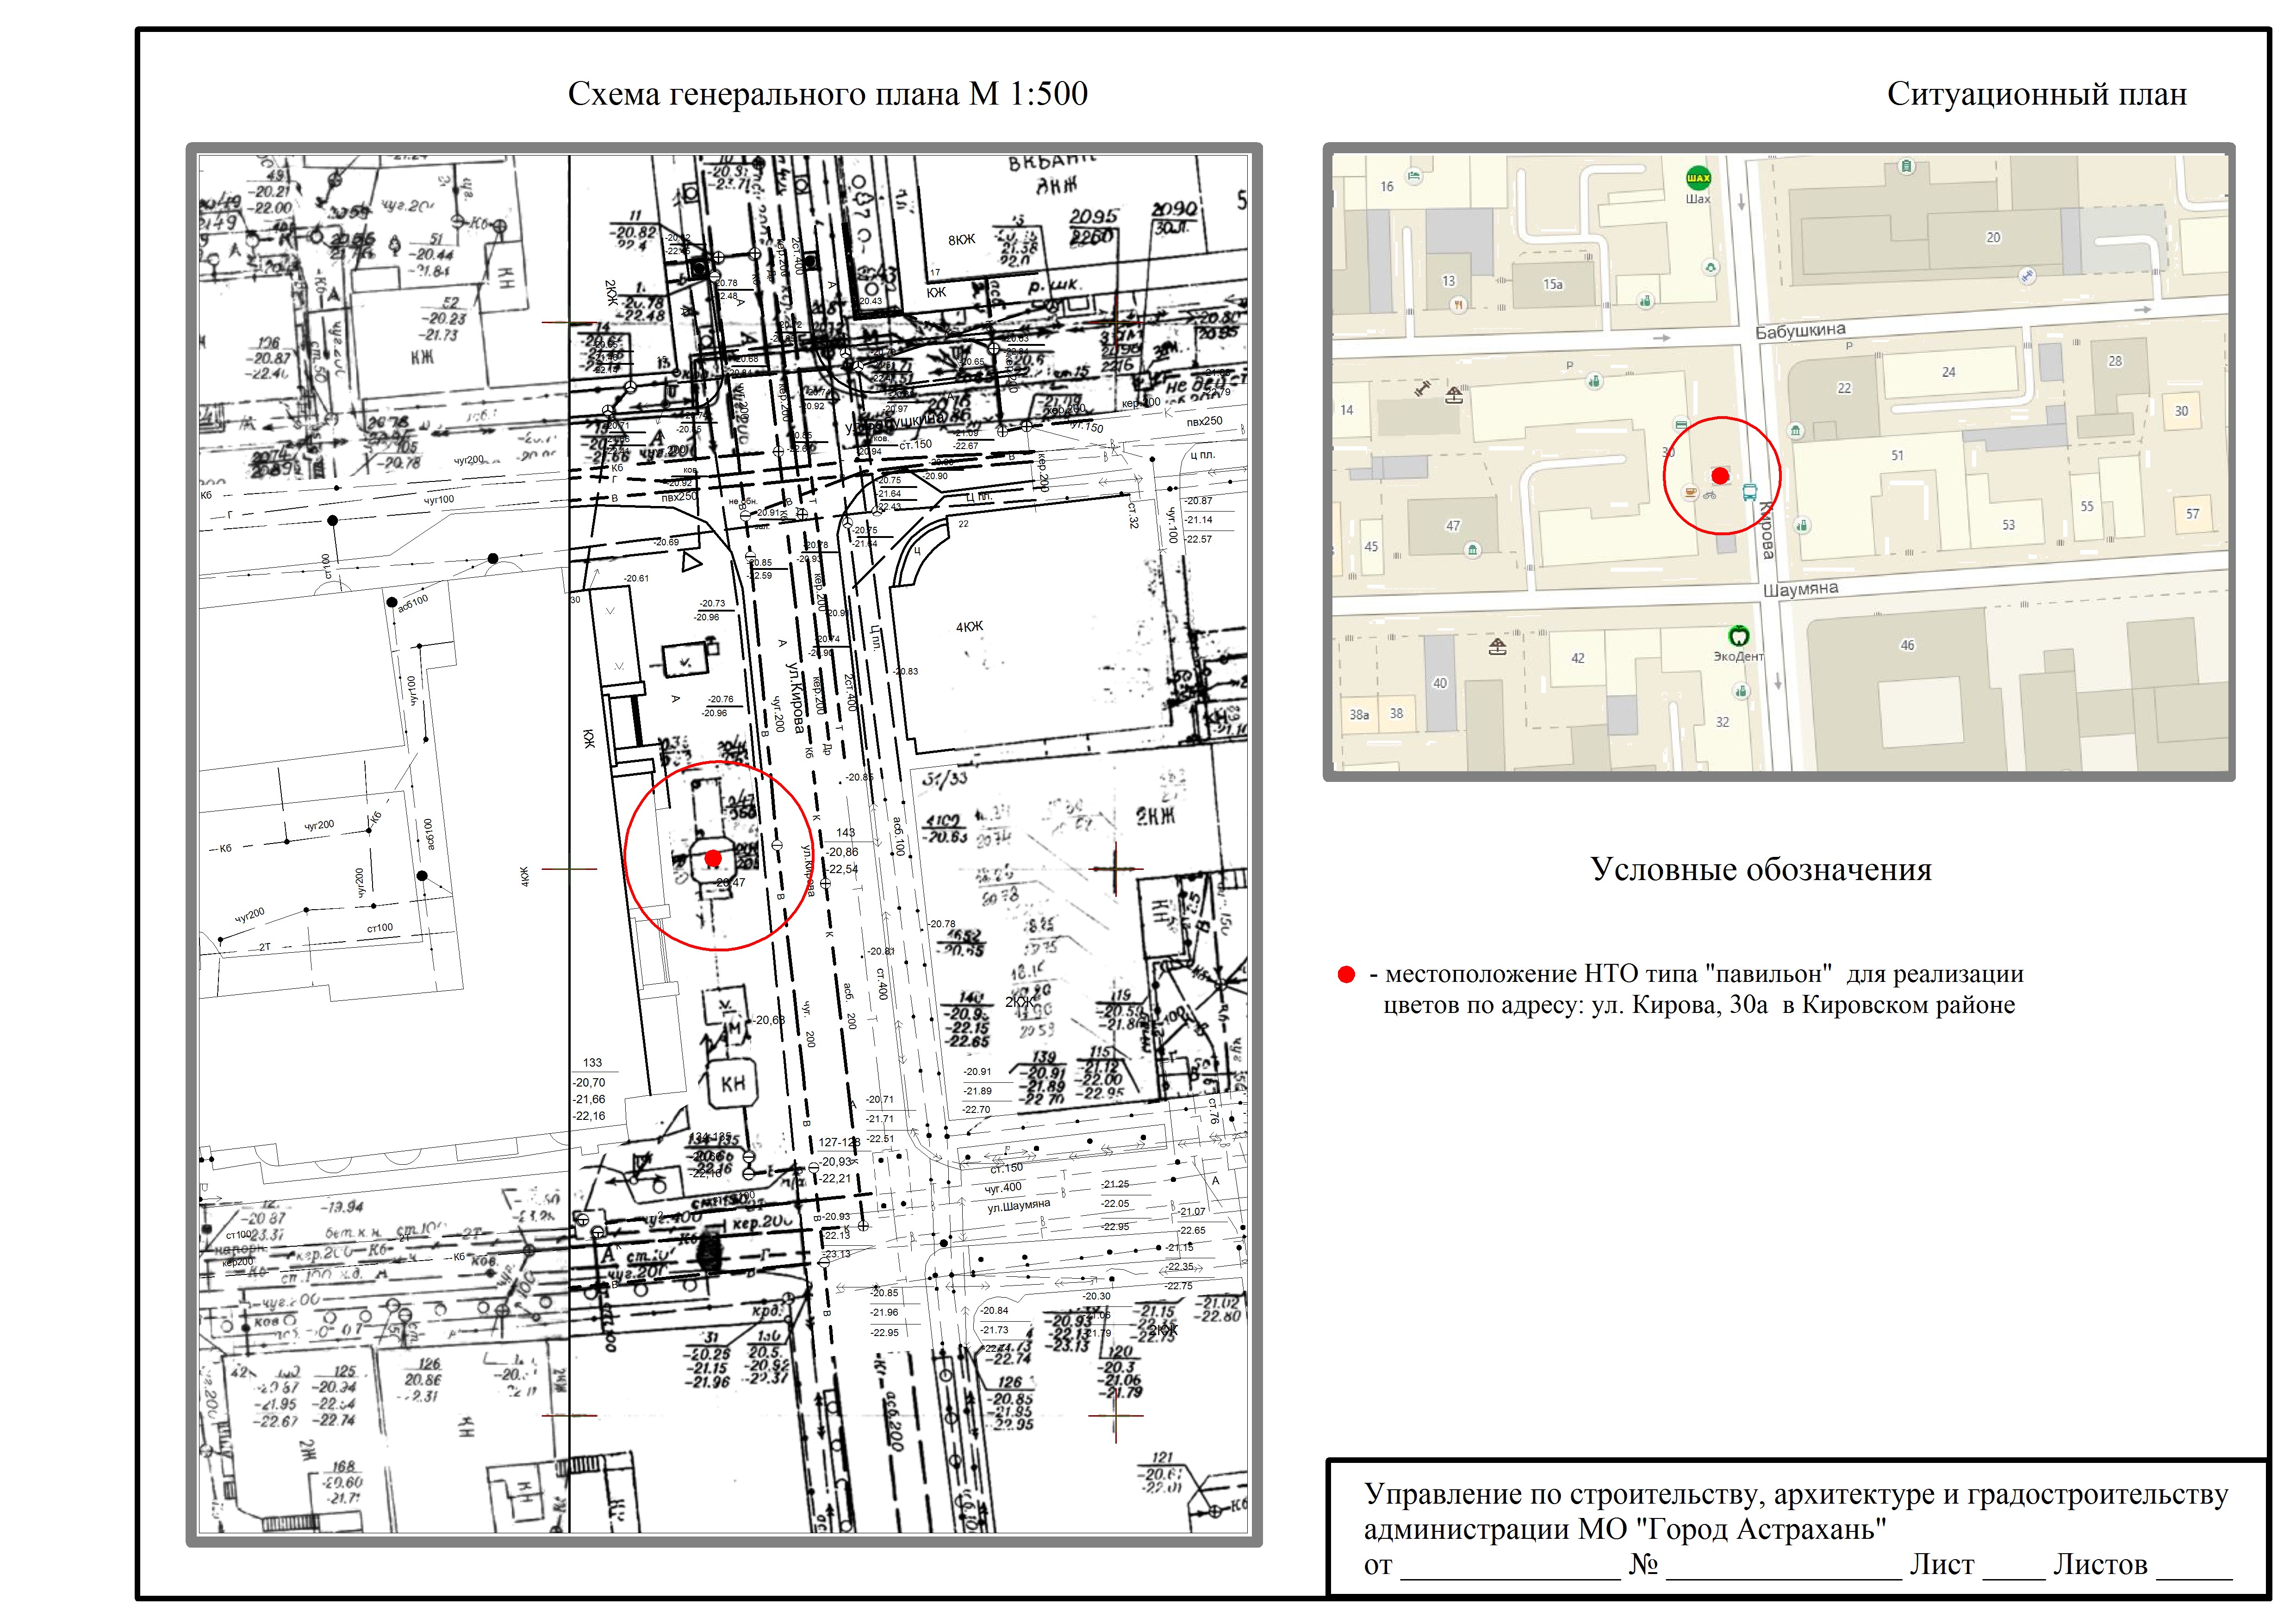Click the green Шах store icon

1698,178
